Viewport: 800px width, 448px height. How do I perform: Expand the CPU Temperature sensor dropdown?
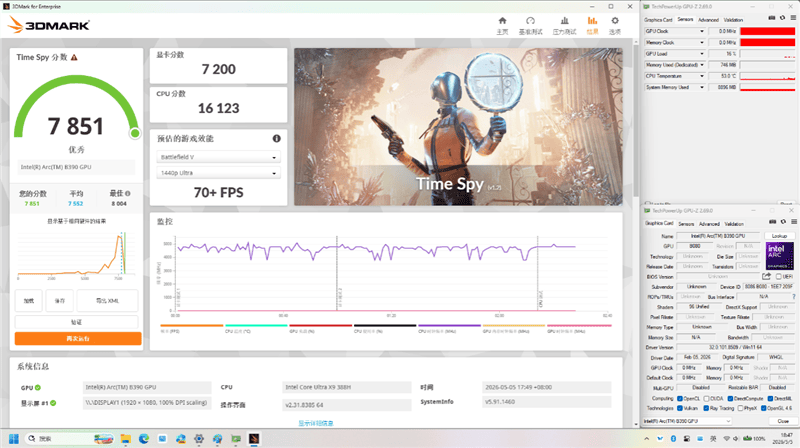702,76
